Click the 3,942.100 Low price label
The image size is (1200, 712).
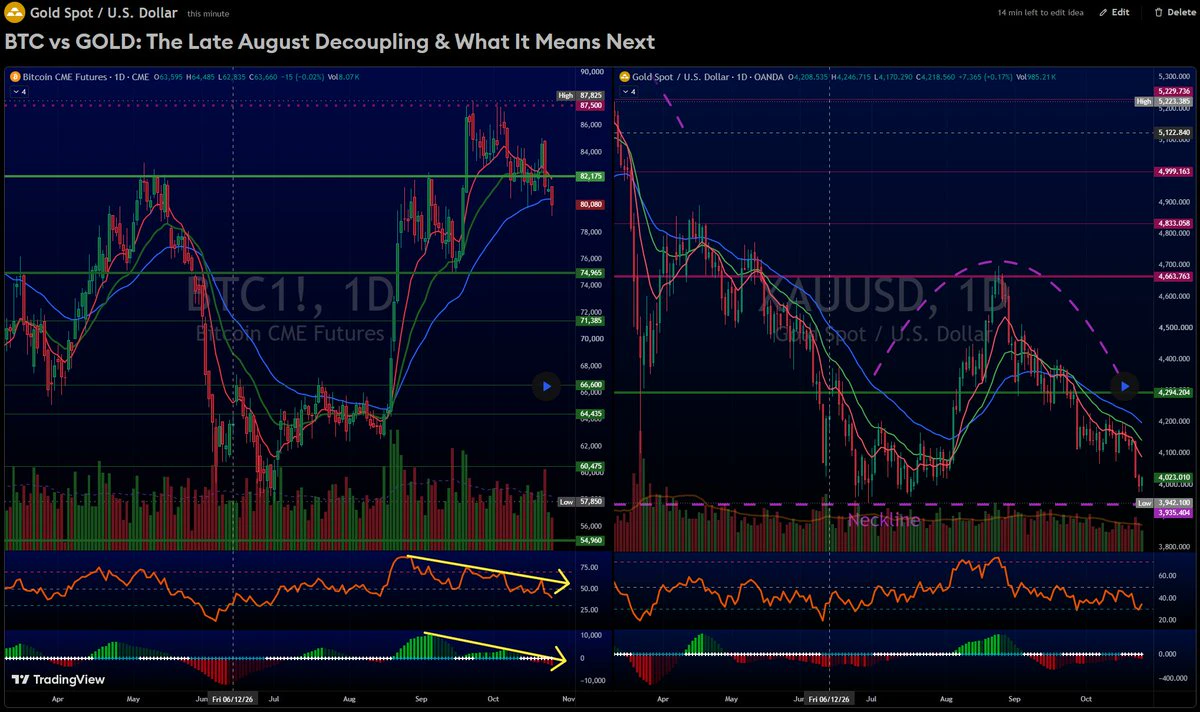[1164, 503]
